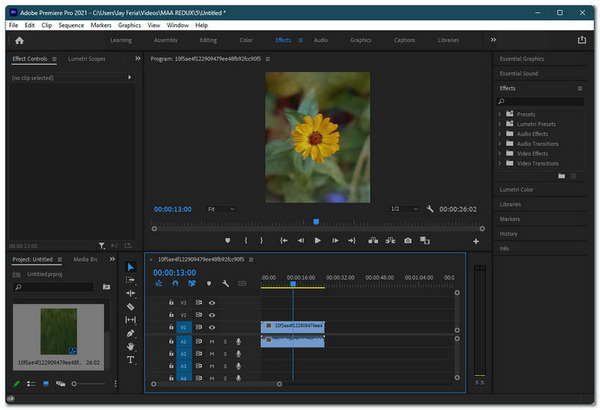Select the Ripple Edit tool
Viewport: 600px width, 410px height.
point(130,293)
